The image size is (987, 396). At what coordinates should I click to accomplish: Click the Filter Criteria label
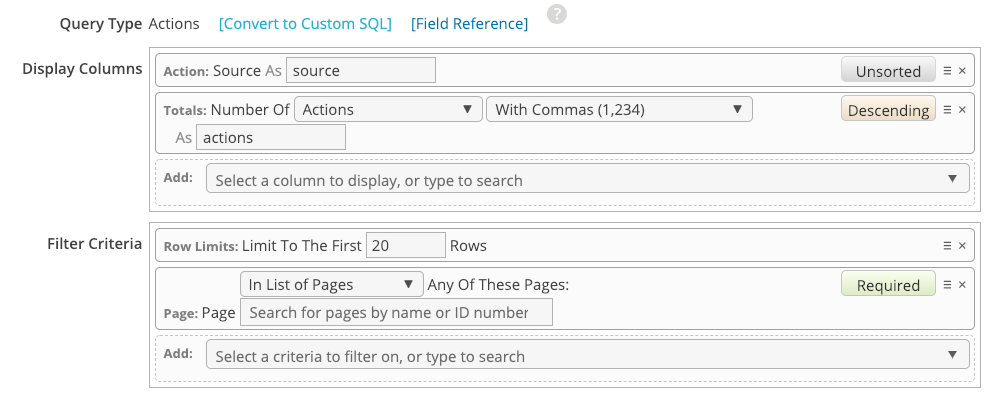coord(94,243)
